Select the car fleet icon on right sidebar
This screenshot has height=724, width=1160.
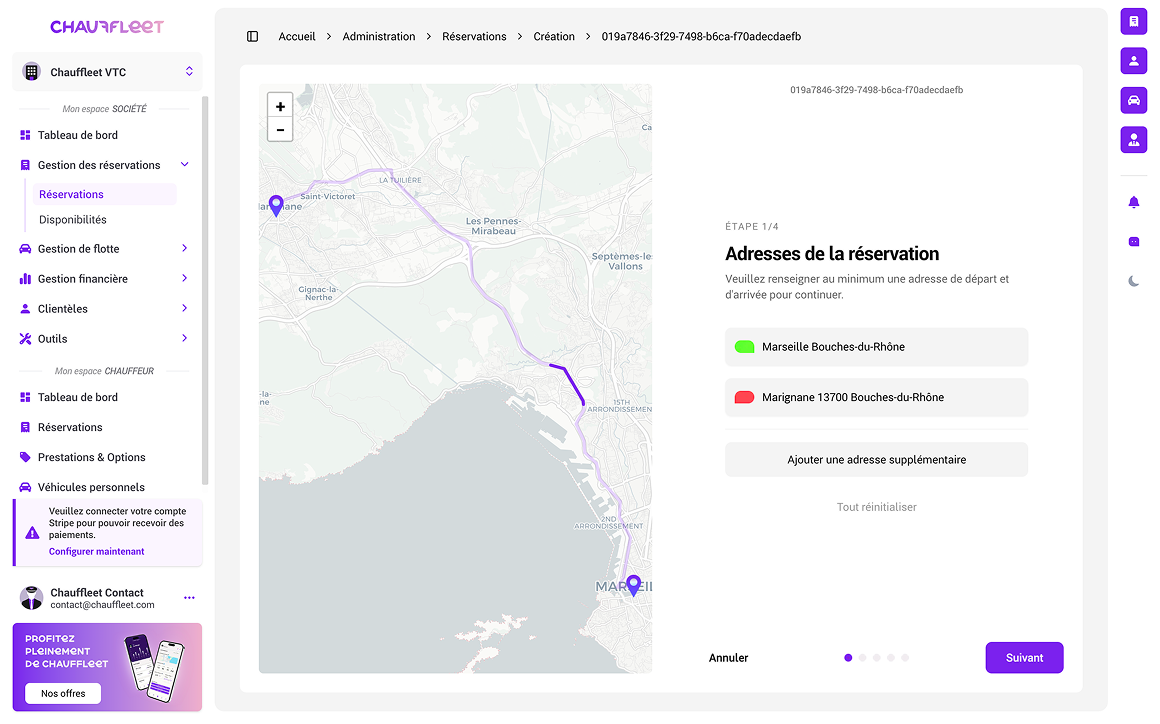click(1134, 100)
